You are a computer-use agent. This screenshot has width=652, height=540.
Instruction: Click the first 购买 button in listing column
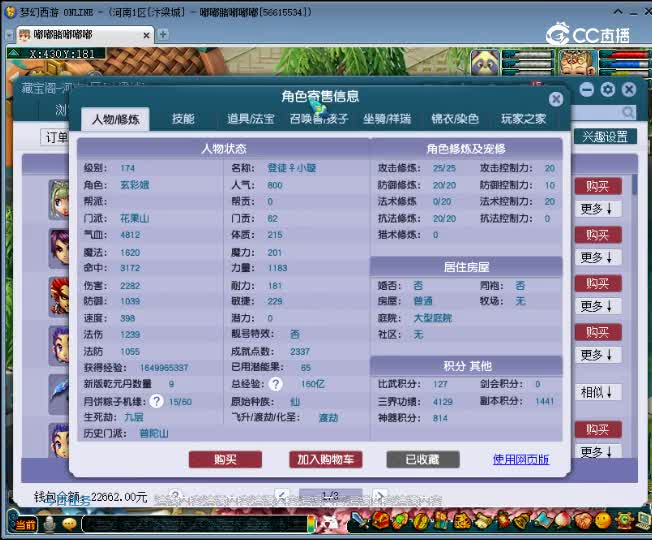pos(598,186)
